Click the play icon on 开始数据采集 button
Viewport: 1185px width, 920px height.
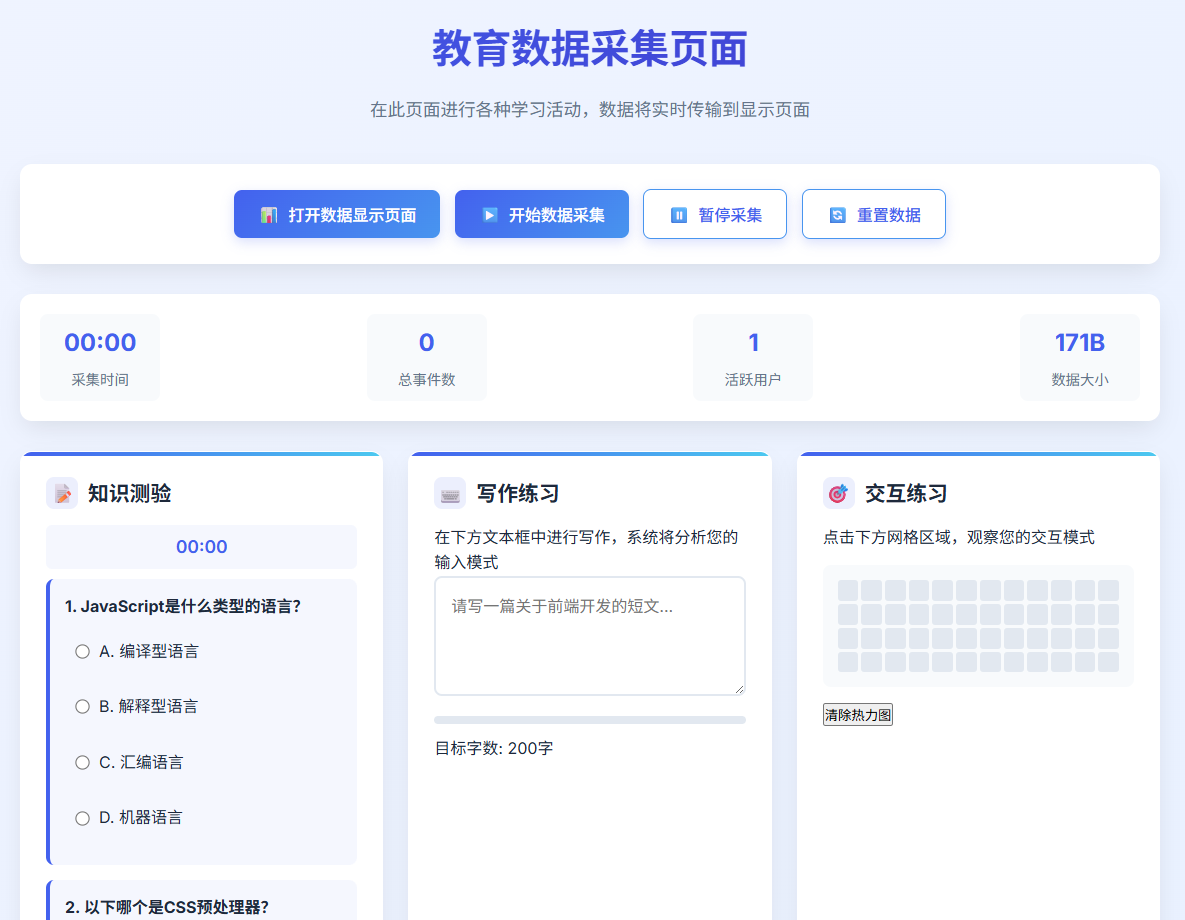pyautogui.click(x=490, y=215)
